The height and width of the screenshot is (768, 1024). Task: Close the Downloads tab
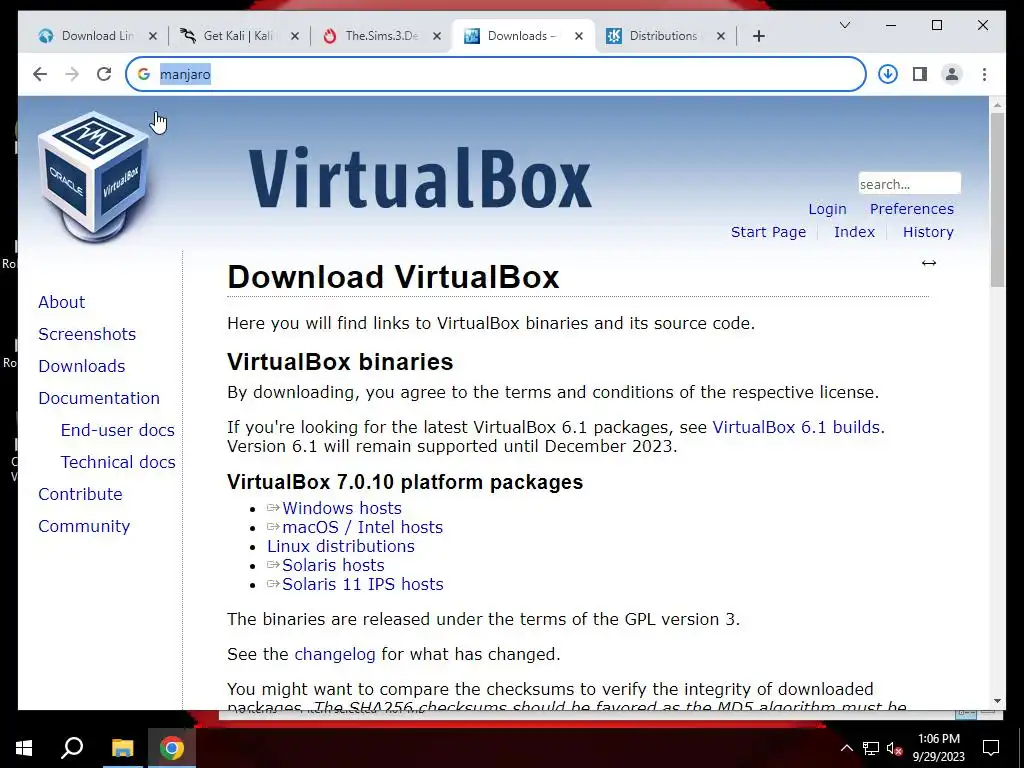click(x=579, y=36)
